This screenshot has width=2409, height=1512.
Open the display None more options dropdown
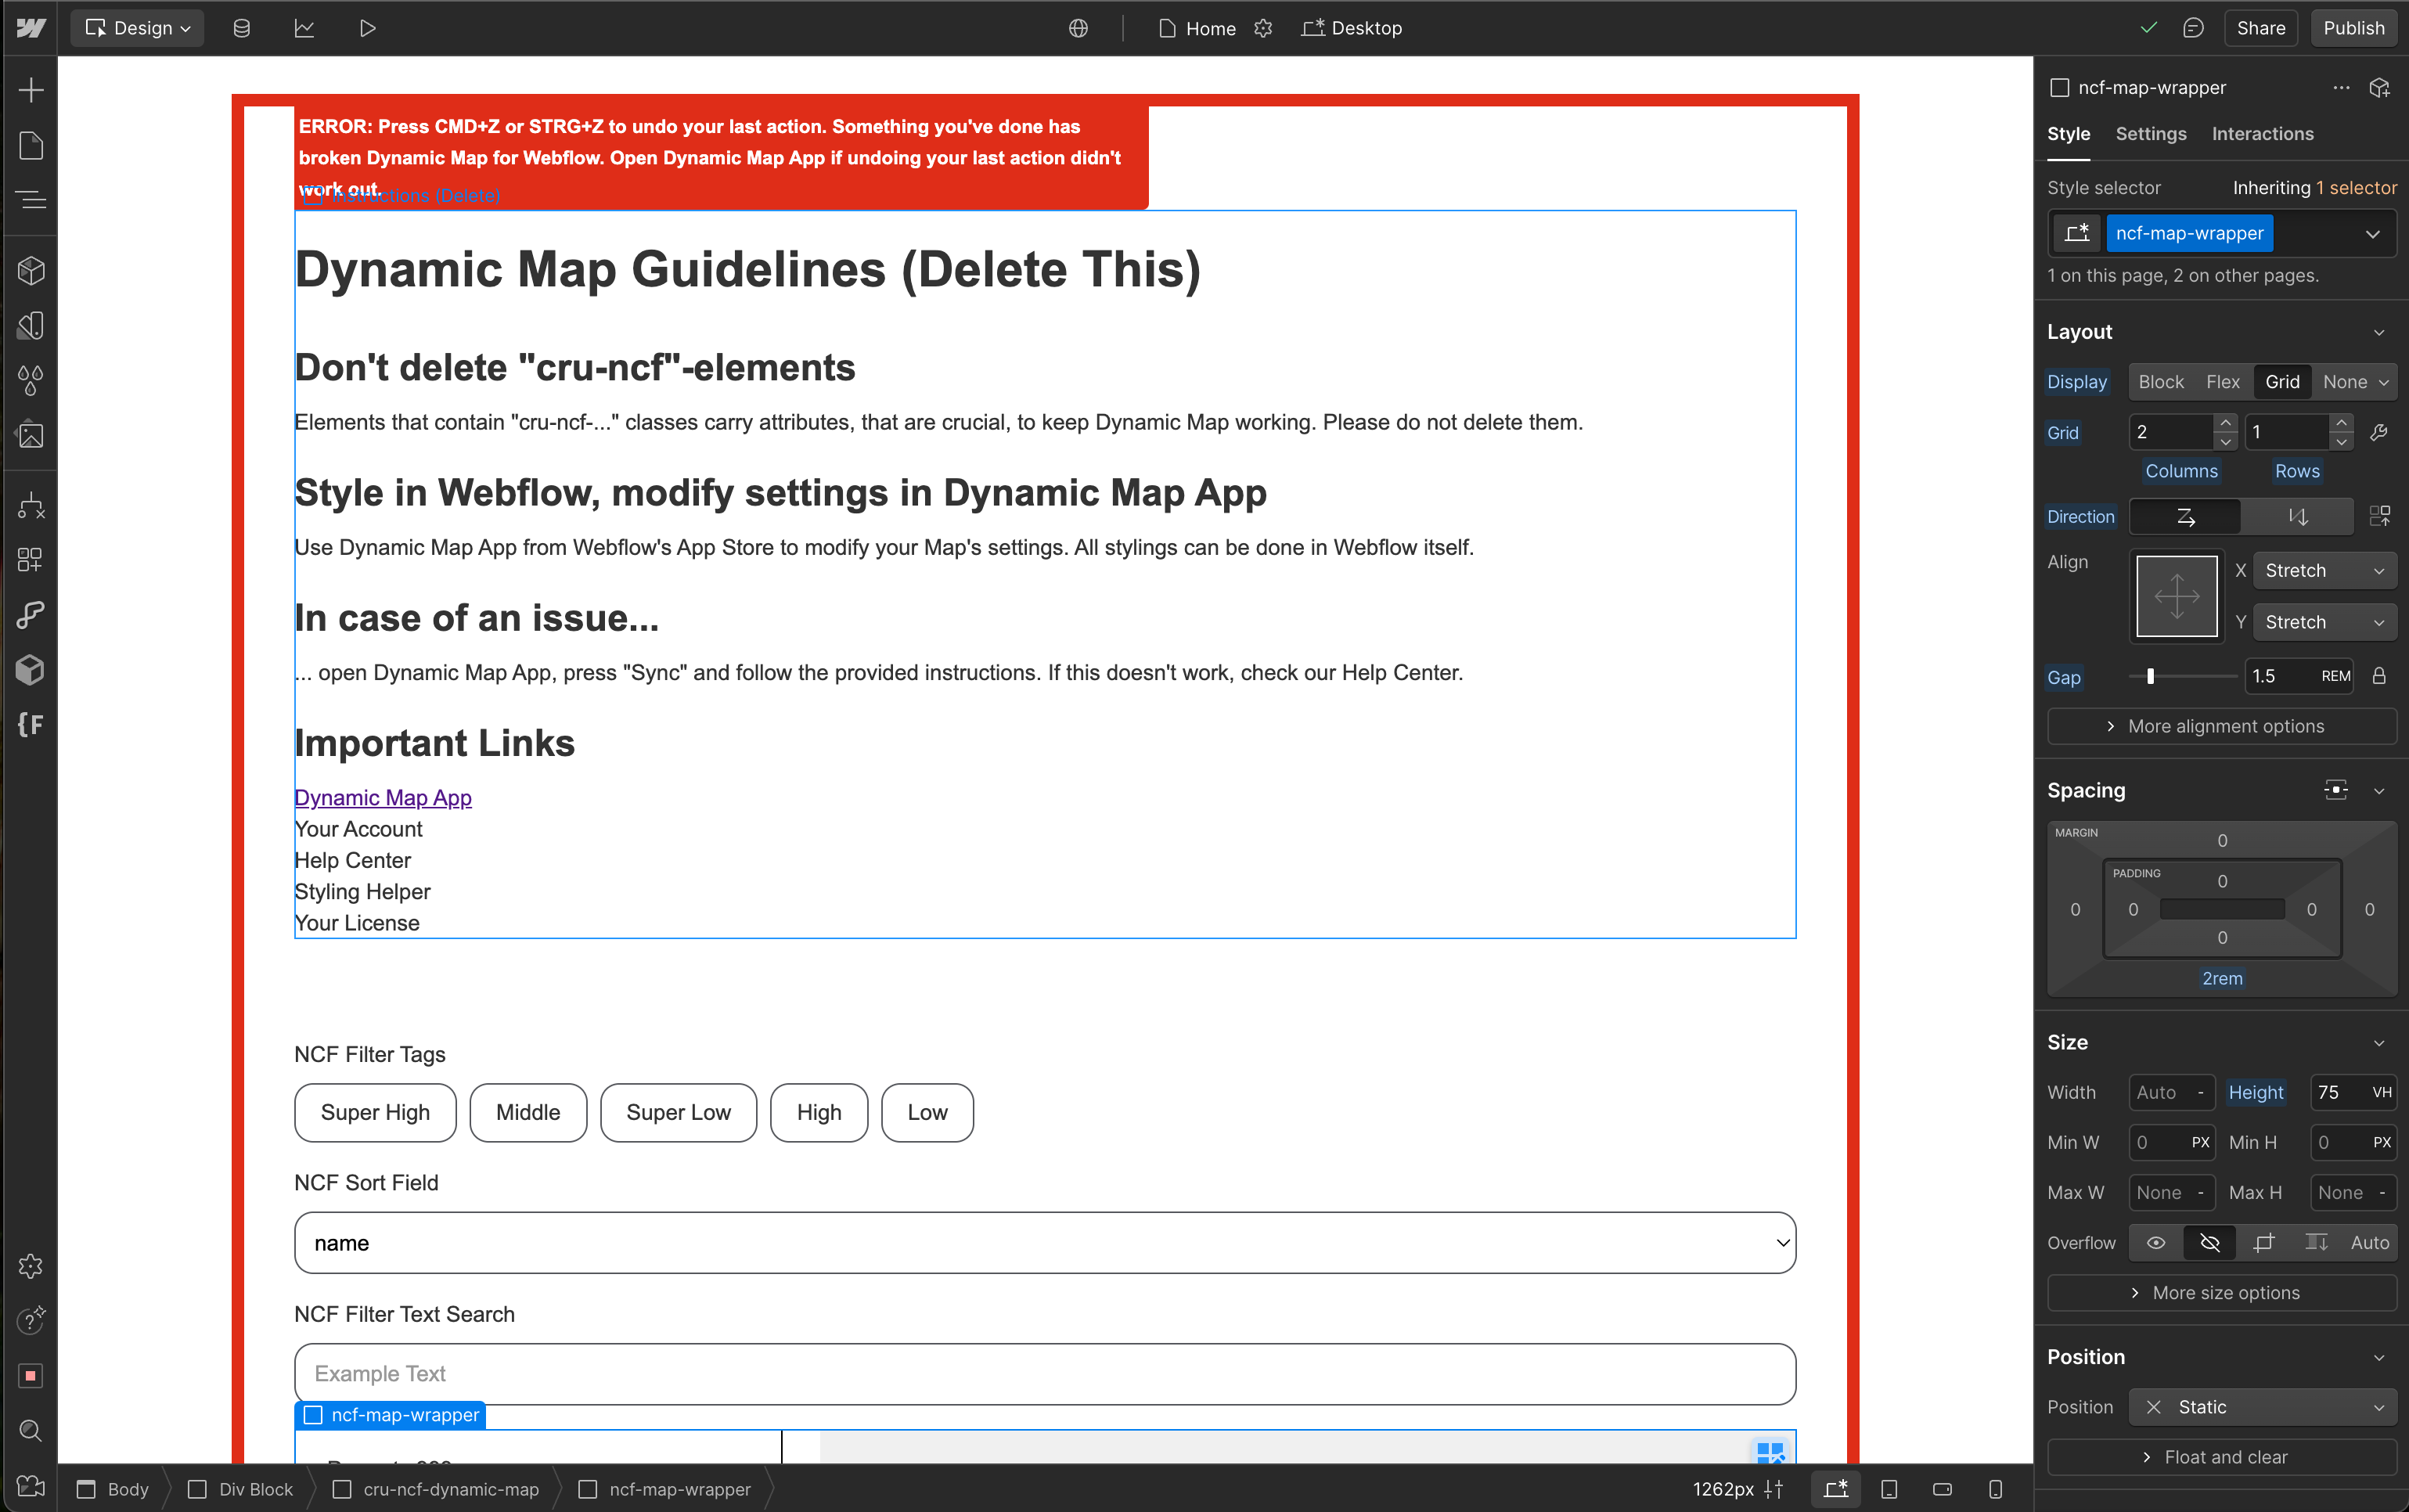2384,382
